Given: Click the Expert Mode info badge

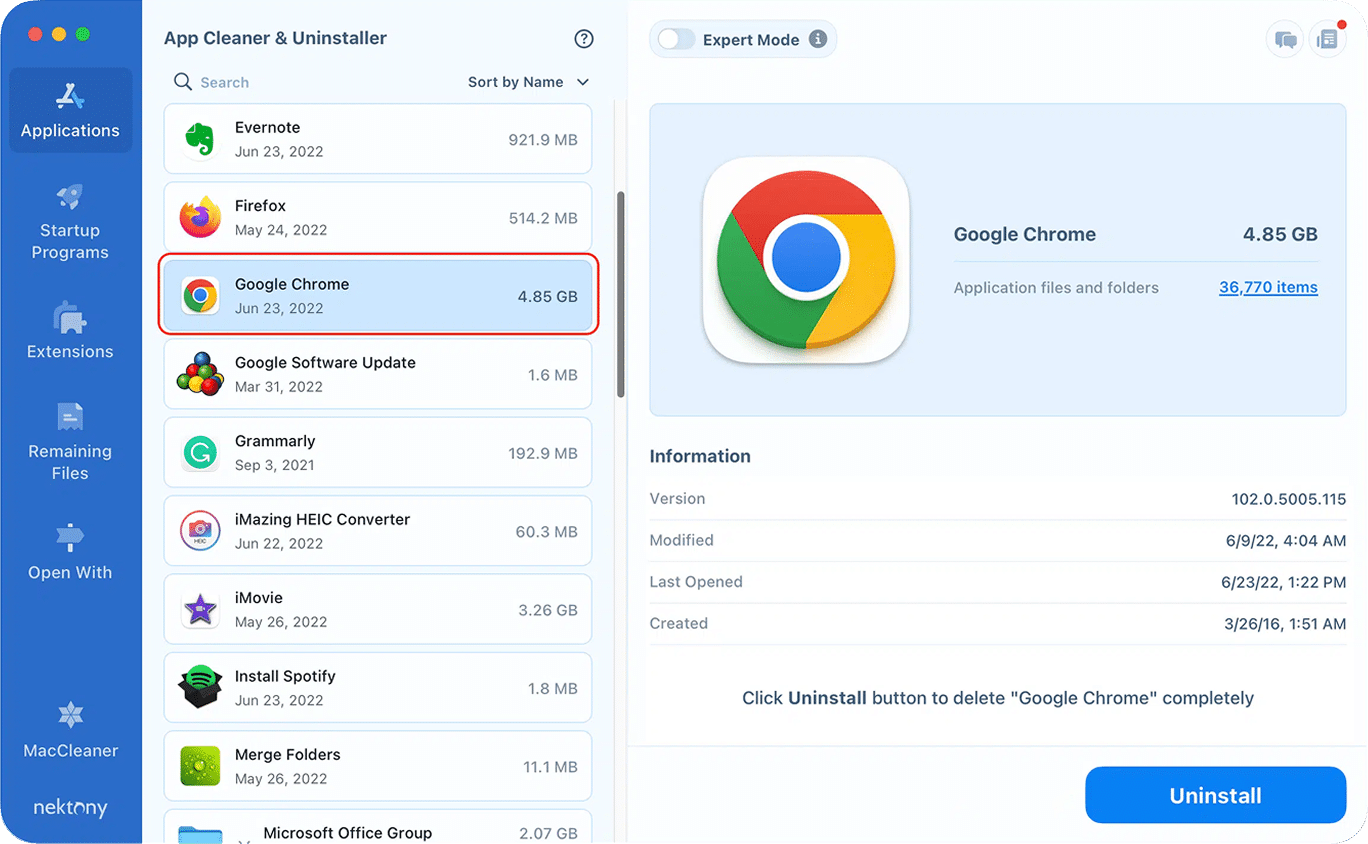Looking at the screenshot, I should [818, 39].
